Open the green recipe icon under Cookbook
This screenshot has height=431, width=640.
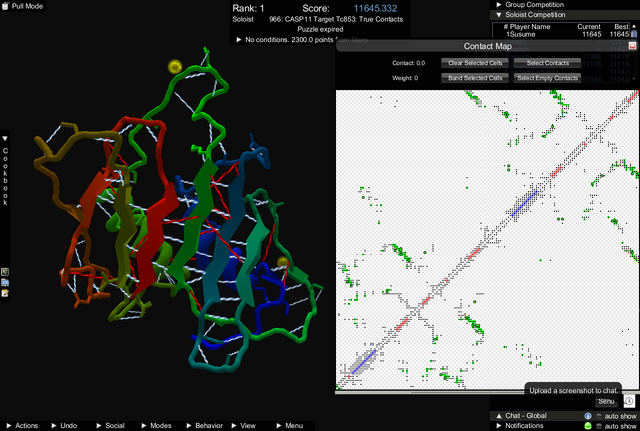pos(5,272)
